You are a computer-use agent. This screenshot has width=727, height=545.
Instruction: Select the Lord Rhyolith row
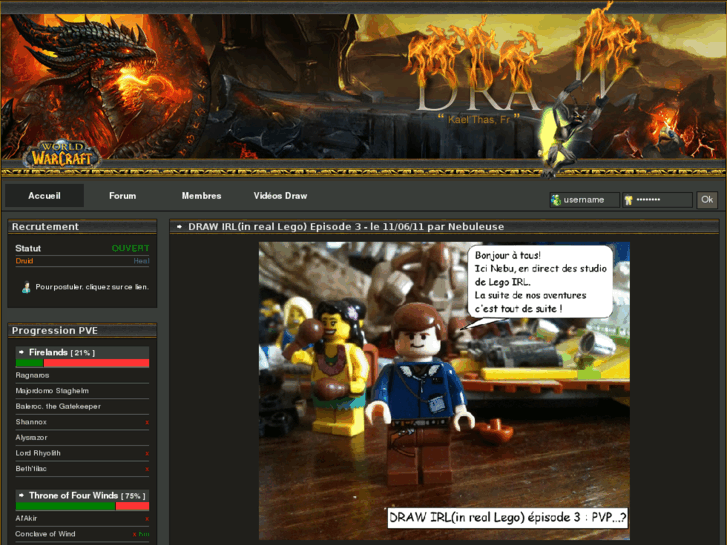(83, 453)
